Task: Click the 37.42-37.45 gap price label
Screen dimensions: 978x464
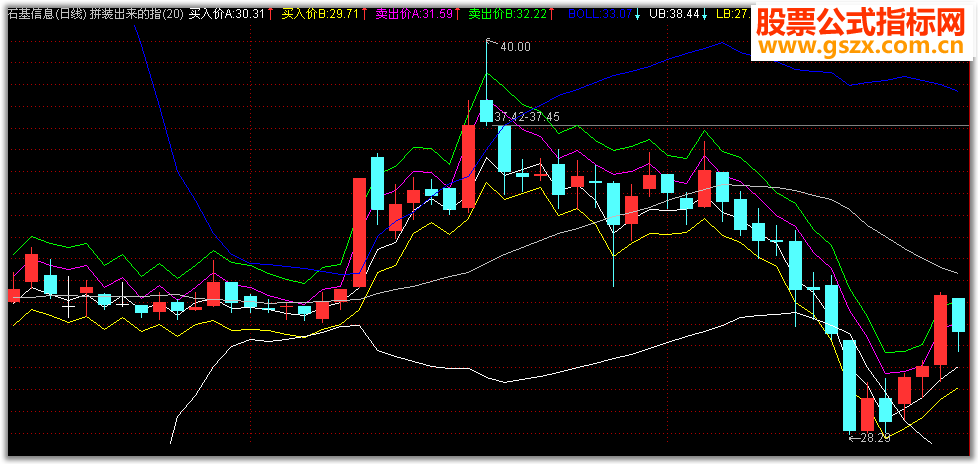Action: (527, 117)
